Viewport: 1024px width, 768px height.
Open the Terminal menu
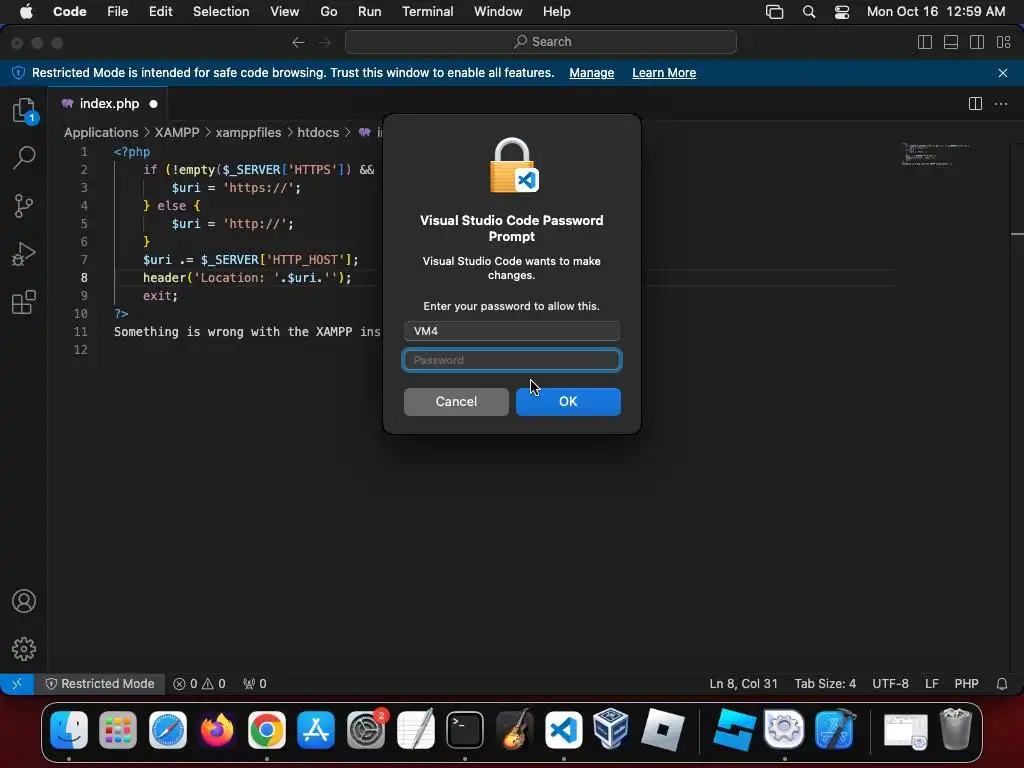(427, 12)
